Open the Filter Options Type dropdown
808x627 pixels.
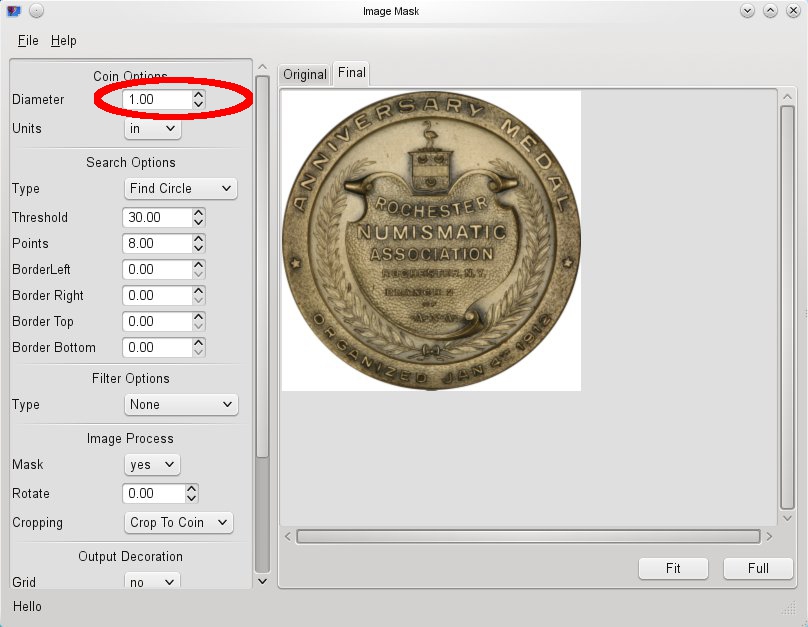(x=181, y=404)
